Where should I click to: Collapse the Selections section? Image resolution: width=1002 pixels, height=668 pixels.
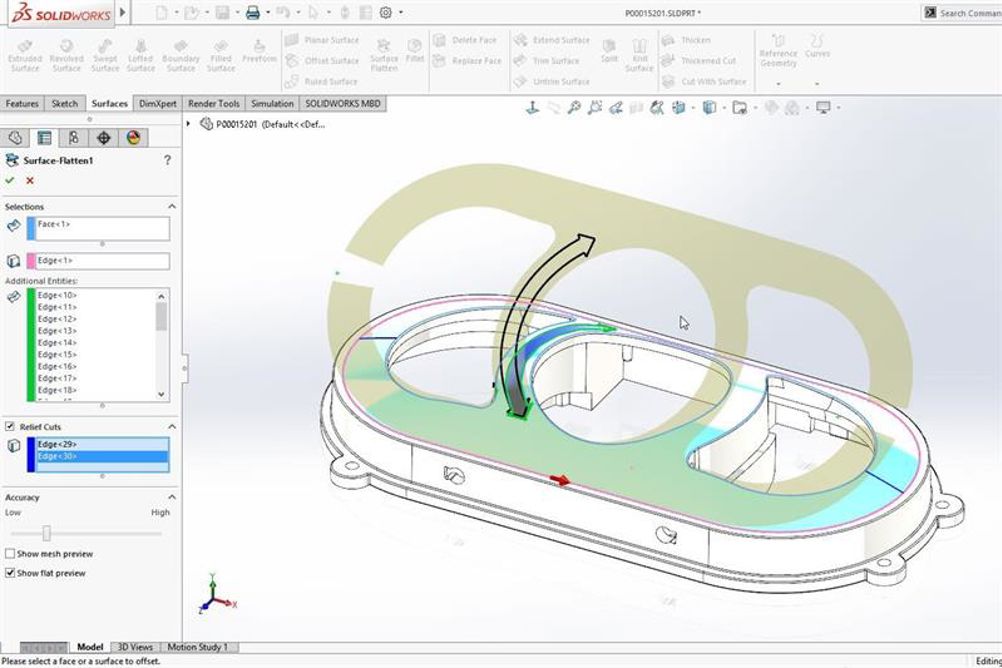pos(171,206)
